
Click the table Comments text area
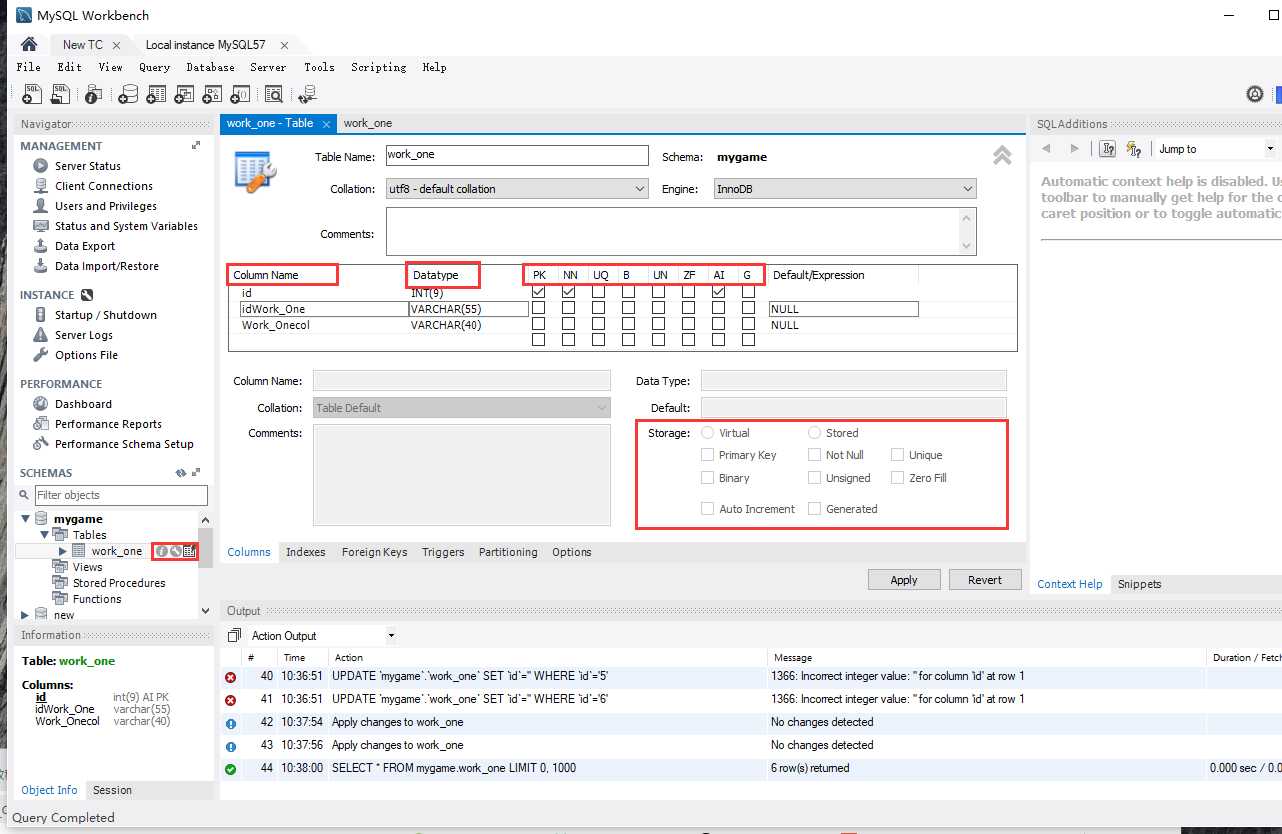[x=681, y=232]
